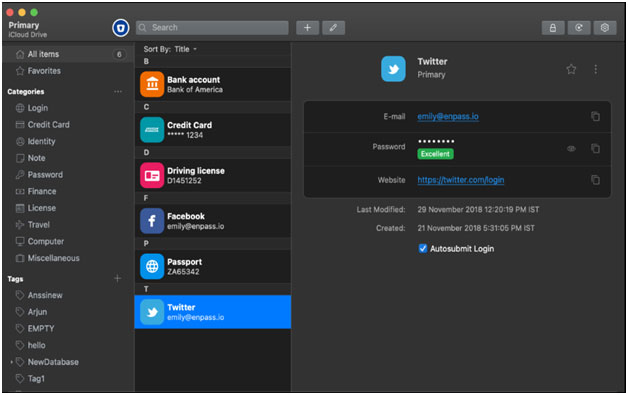Click the Facebook logo icon
The width and height of the screenshot is (628, 395).
[152, 221]
